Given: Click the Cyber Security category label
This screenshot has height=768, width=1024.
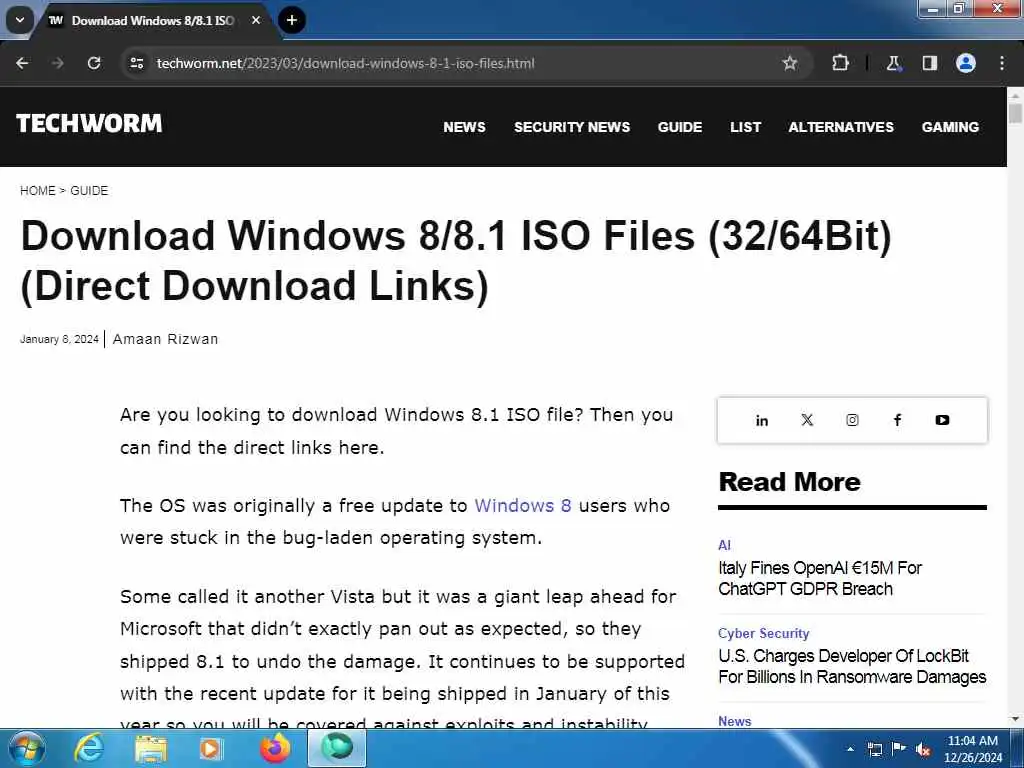Looking at the screenshot, I should tap(763, 633).
